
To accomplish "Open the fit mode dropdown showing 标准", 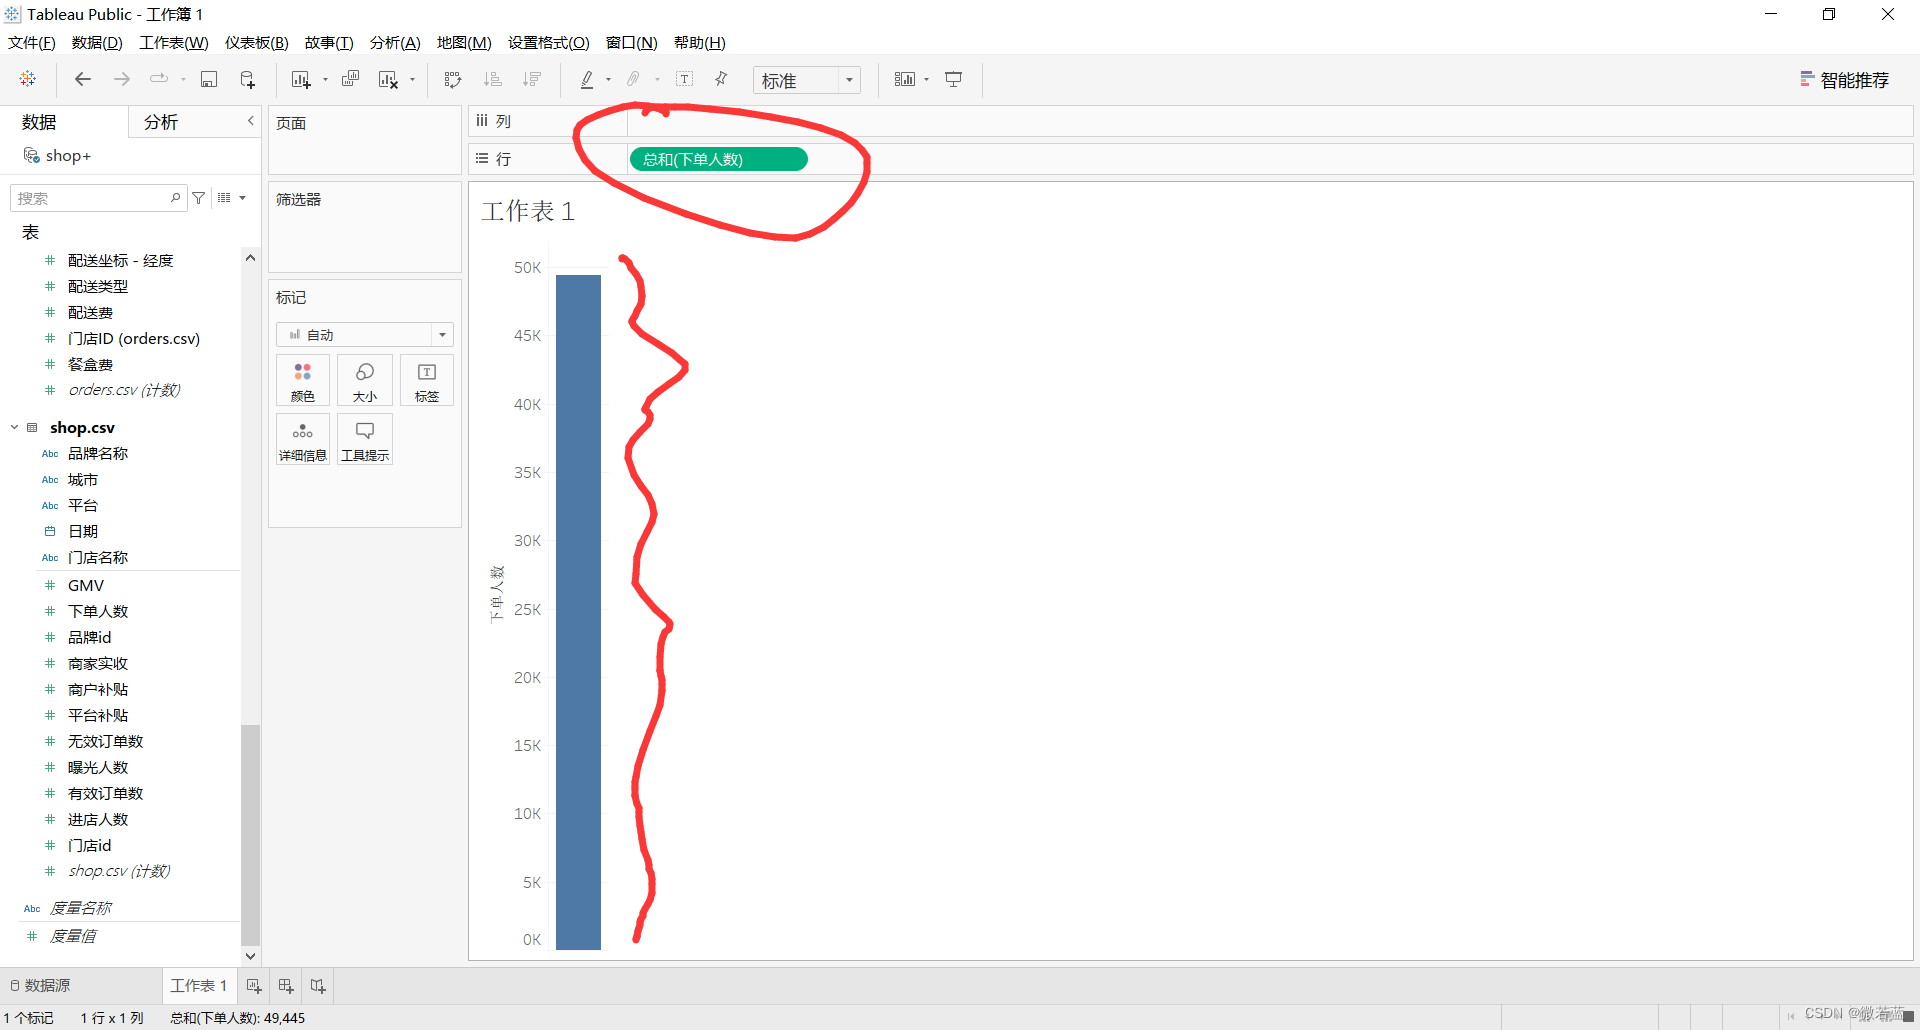I will 807,80.
